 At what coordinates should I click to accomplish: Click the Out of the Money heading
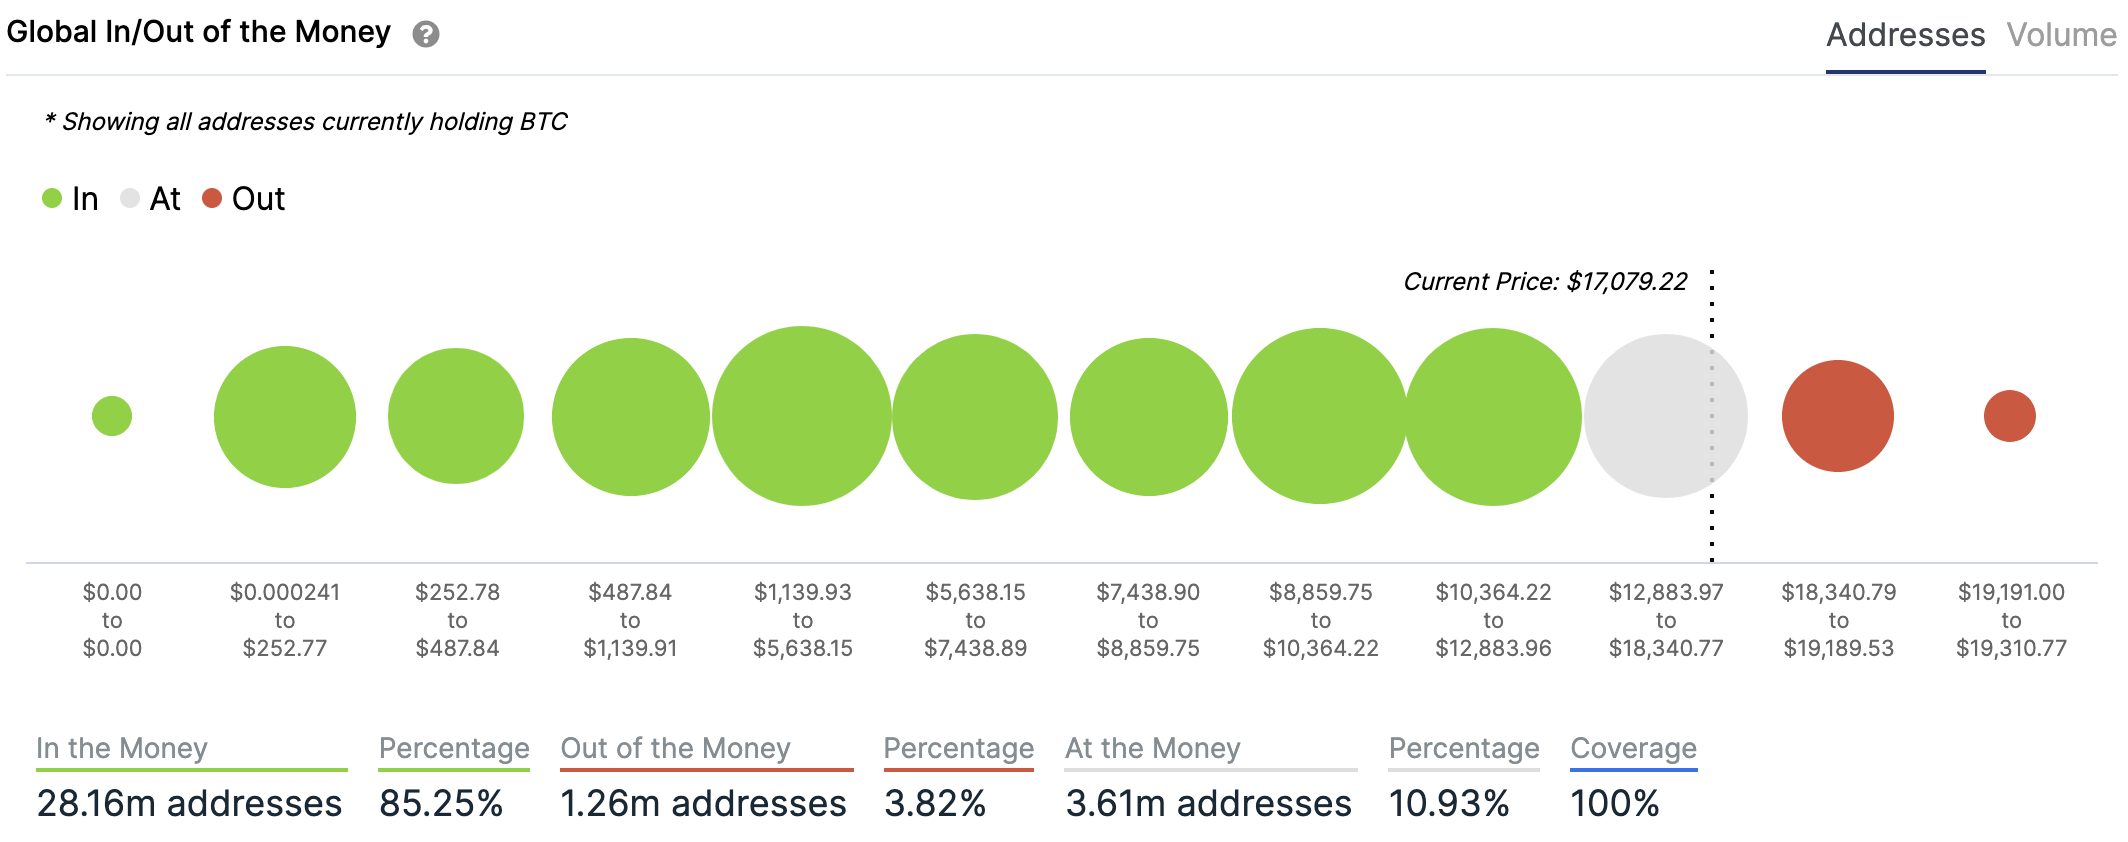pyautogui.click(x=675, y=748)
